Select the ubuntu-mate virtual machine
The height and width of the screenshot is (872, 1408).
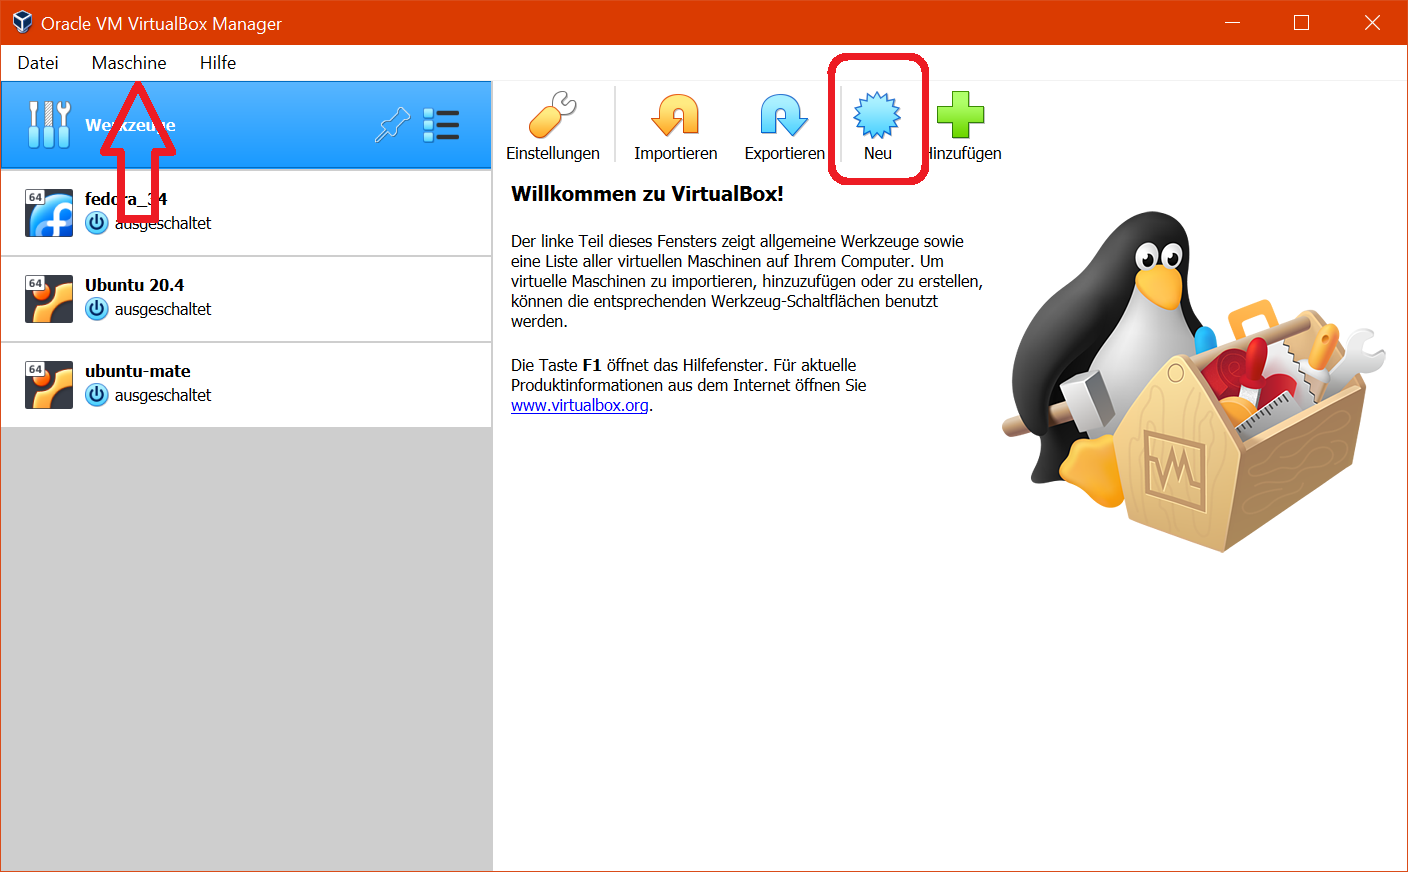pyautogui.click(x=246, y=385)
